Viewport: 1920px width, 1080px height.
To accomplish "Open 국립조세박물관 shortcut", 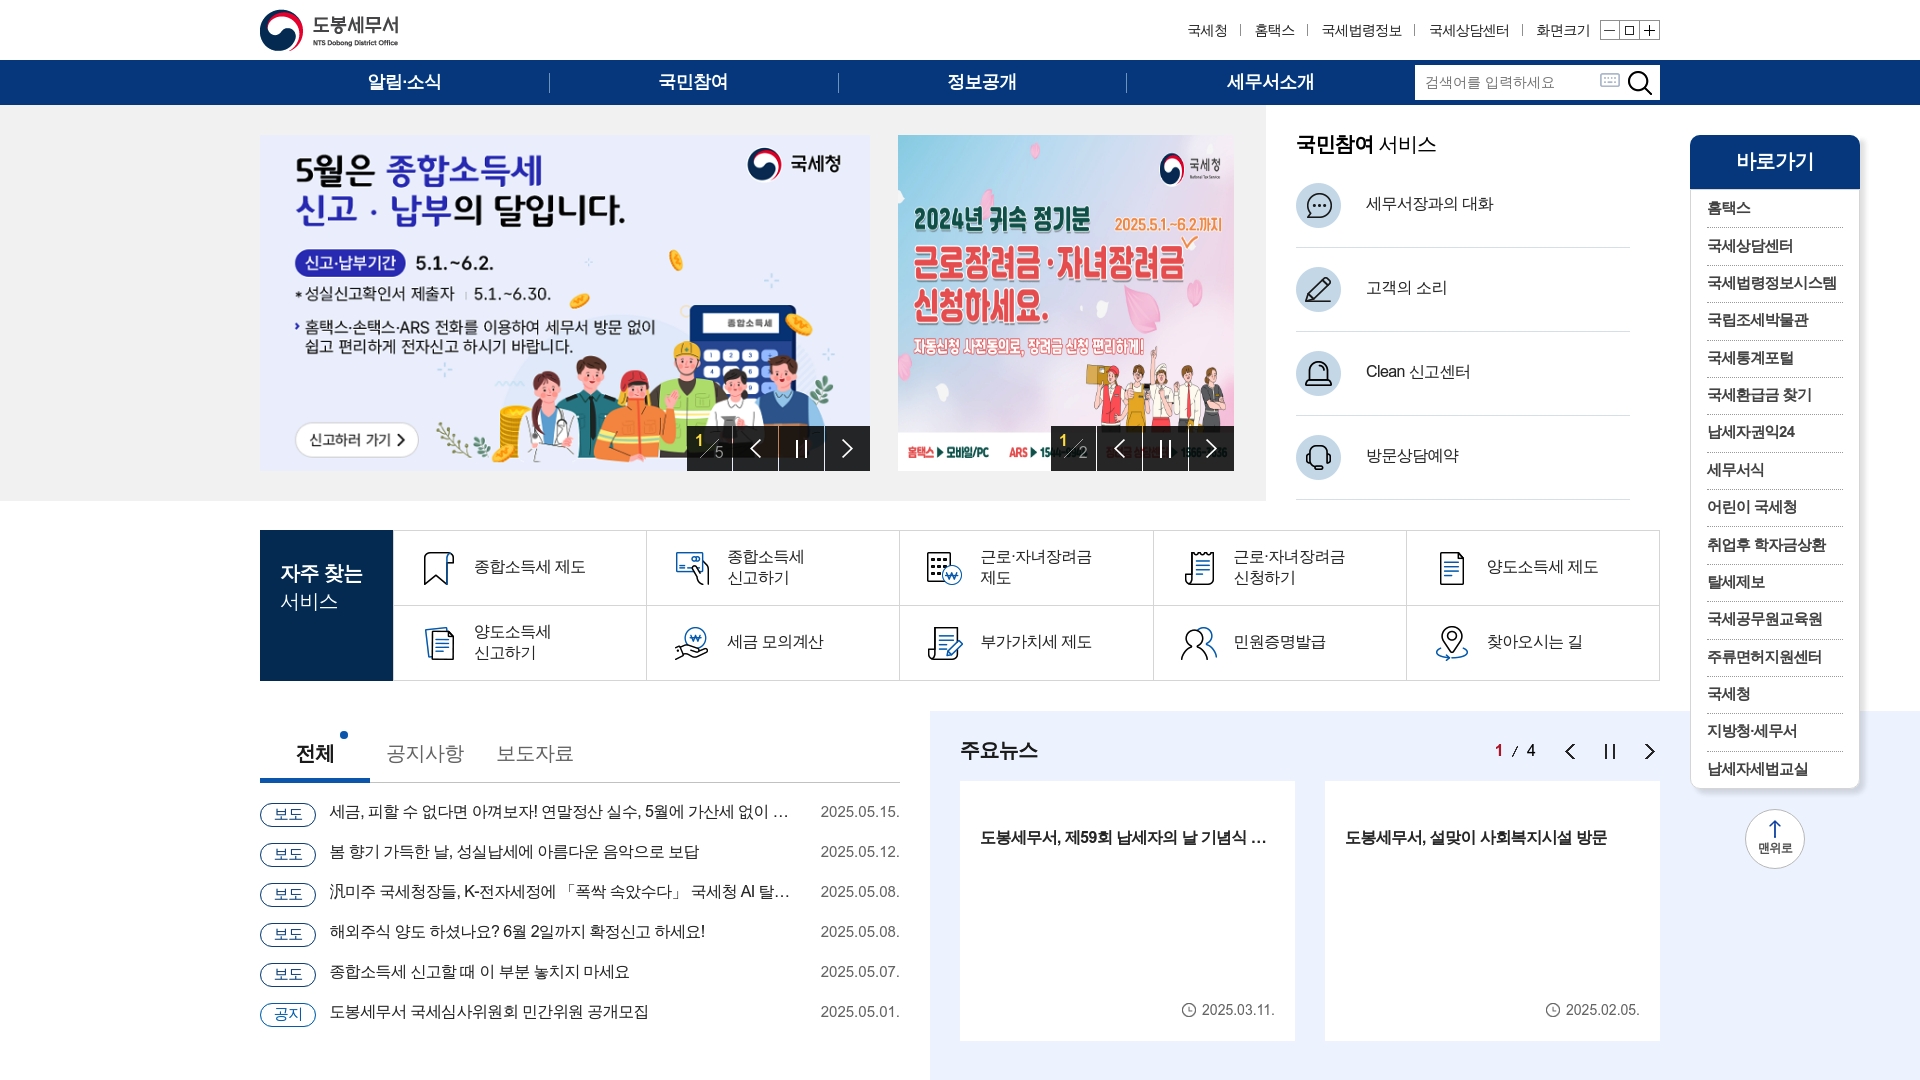I will pyautogui.click(x=1757, y=320).
